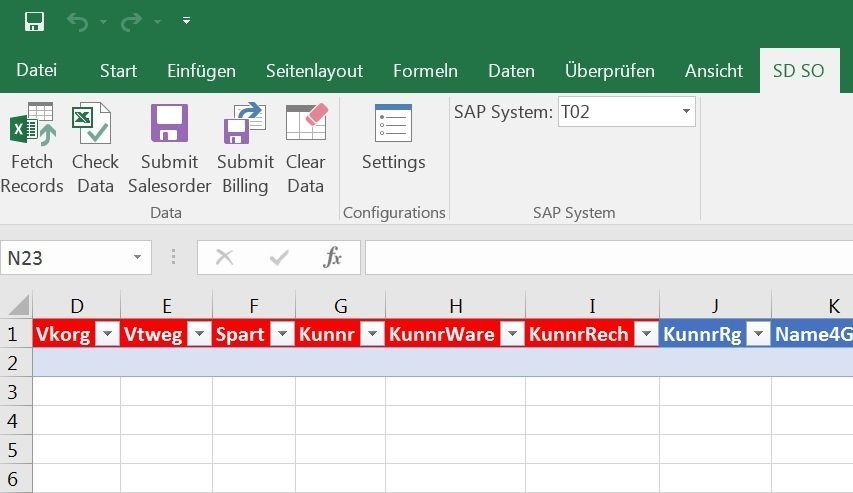
Task: Select the SD SO ribbon tab
Action: (x=799, y=71)
